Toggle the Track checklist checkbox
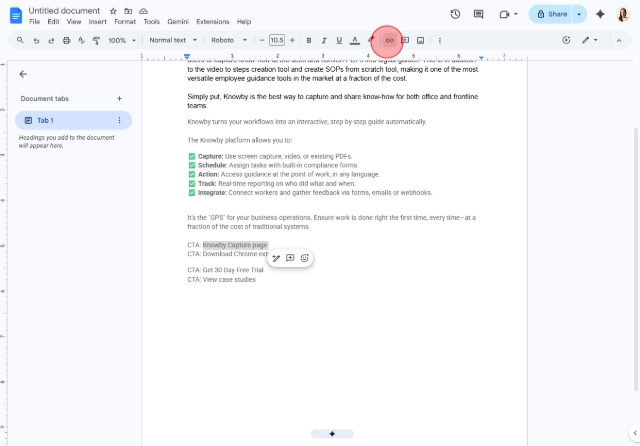This screenshot has height=446, width=640. [192, 184]
